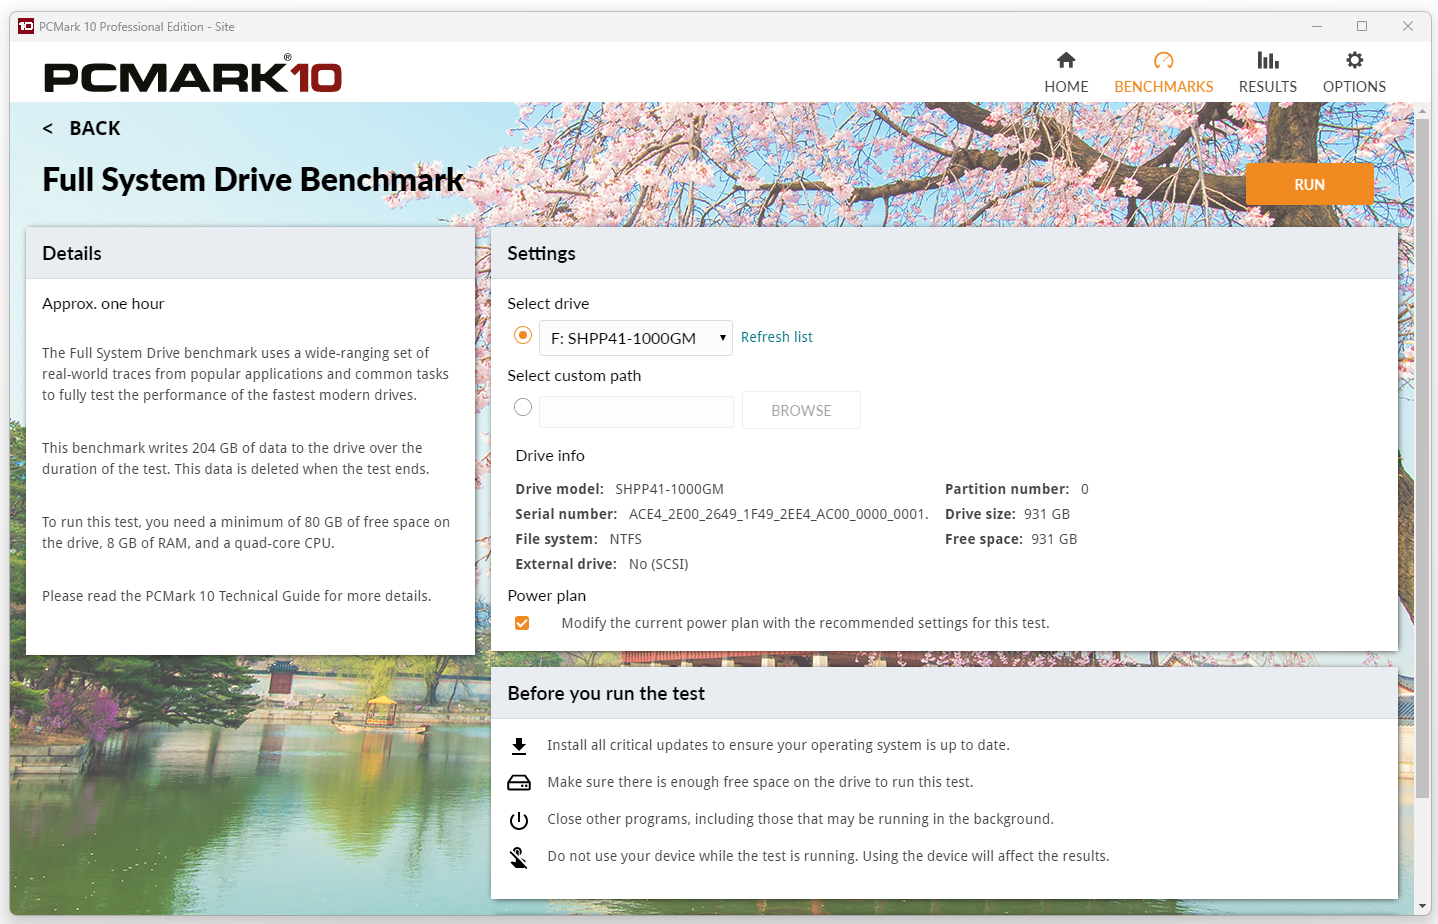Click the serial number value text
The width and height of the screenshot is (1438, 924).
coord(778,514)
